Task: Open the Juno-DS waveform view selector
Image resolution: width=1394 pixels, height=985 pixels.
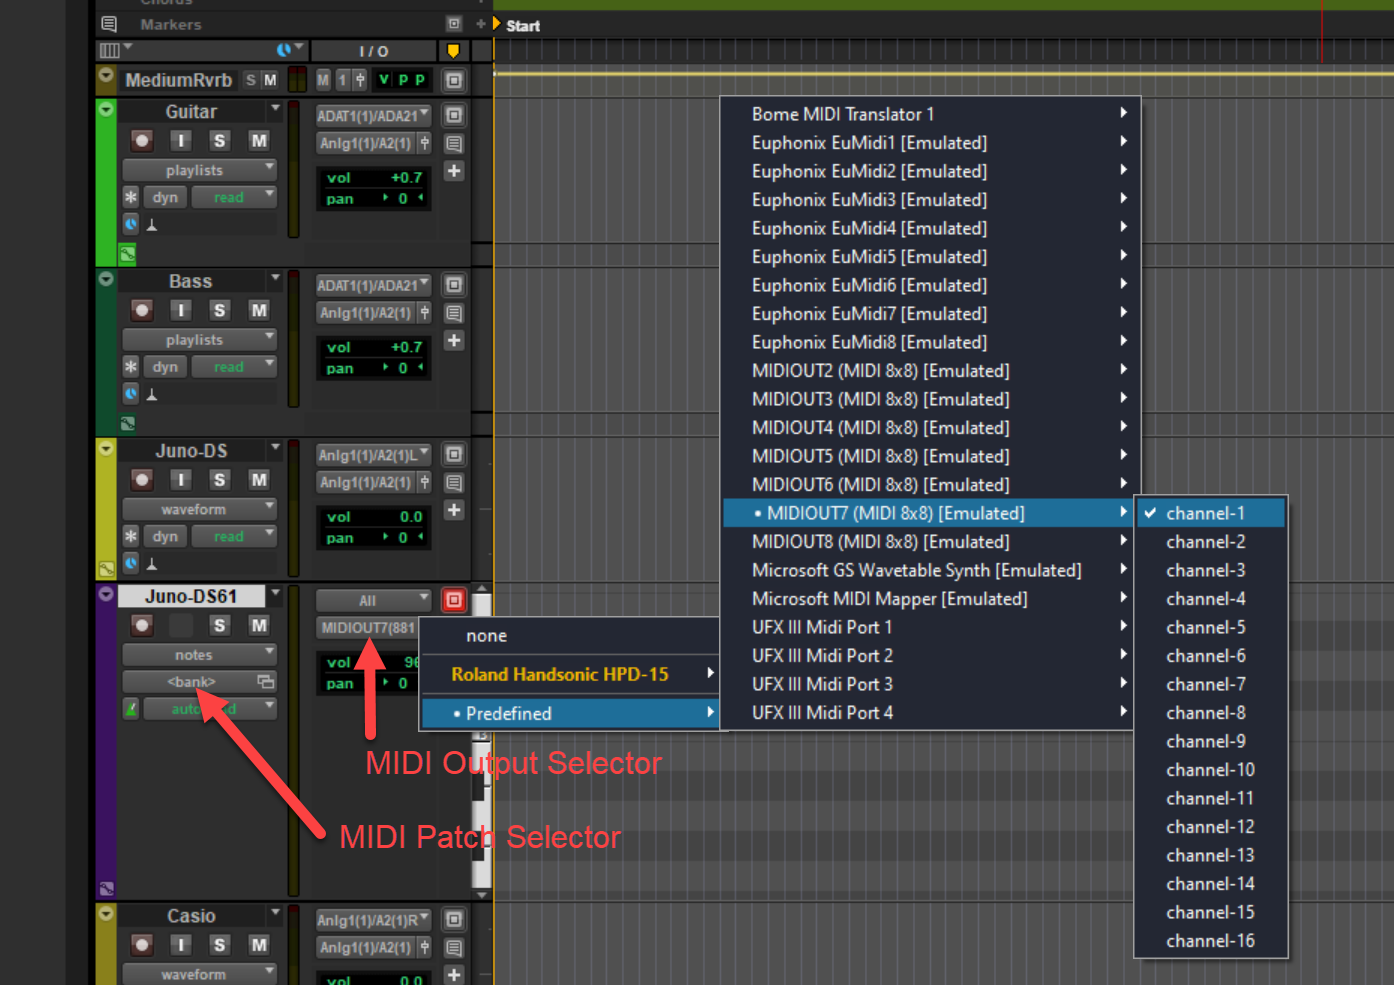Action: click(198, 509)
